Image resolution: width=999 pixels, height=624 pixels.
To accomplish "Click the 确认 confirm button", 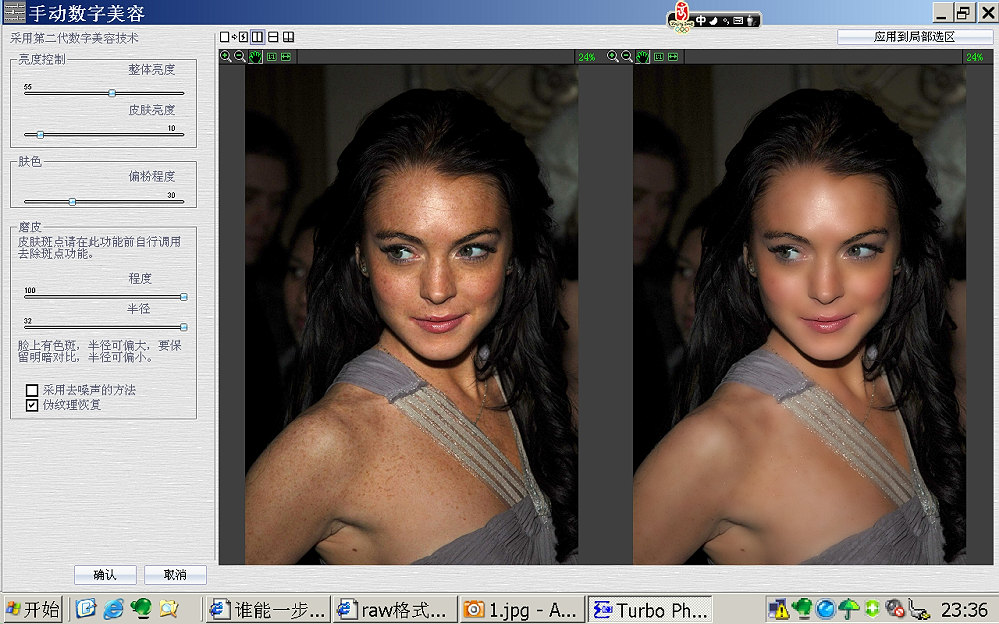I will (105, 575).
